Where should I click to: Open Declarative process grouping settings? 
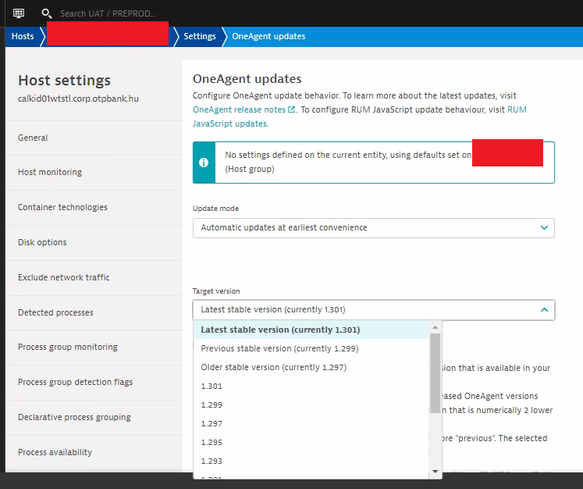click(94, 417)
